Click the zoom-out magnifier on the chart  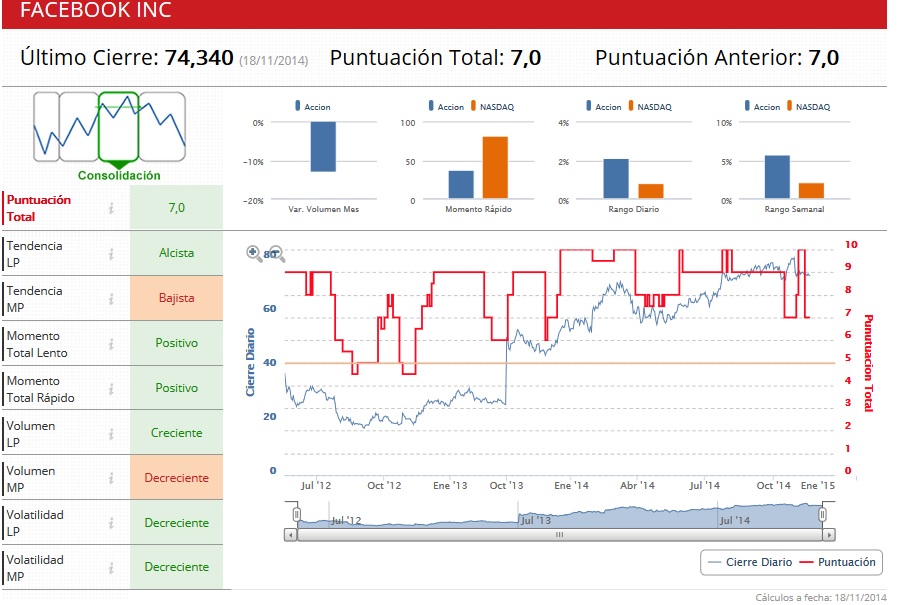[276, 253]
